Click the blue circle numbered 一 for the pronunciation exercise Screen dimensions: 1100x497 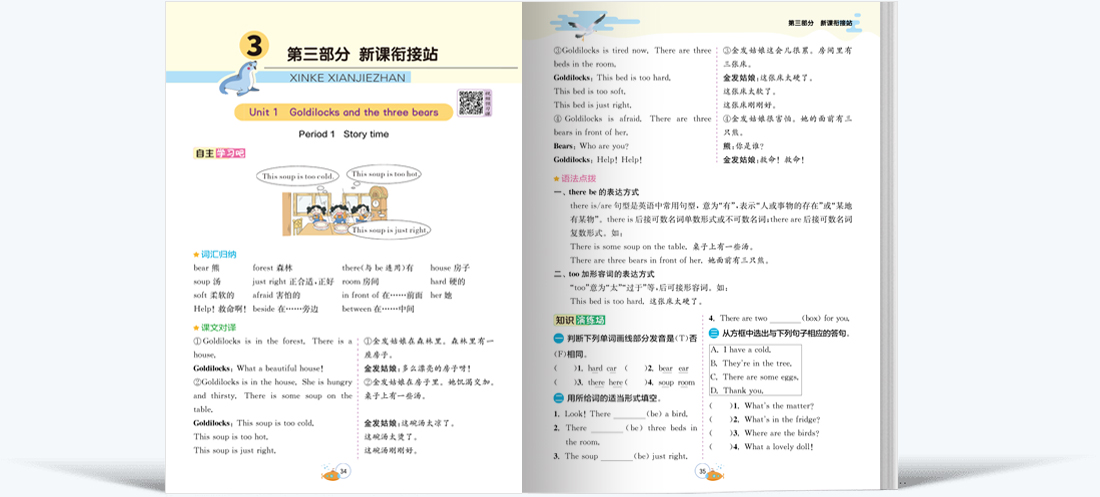coord(558,339)
